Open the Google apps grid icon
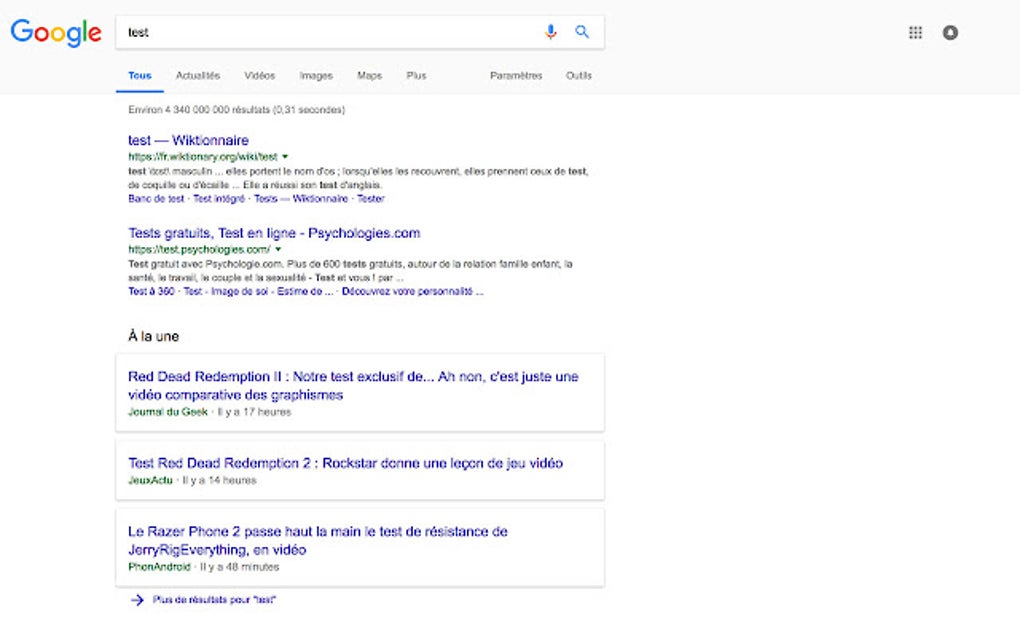The height and width of the screenshot is (638, 1020). [x=915, y=33]
